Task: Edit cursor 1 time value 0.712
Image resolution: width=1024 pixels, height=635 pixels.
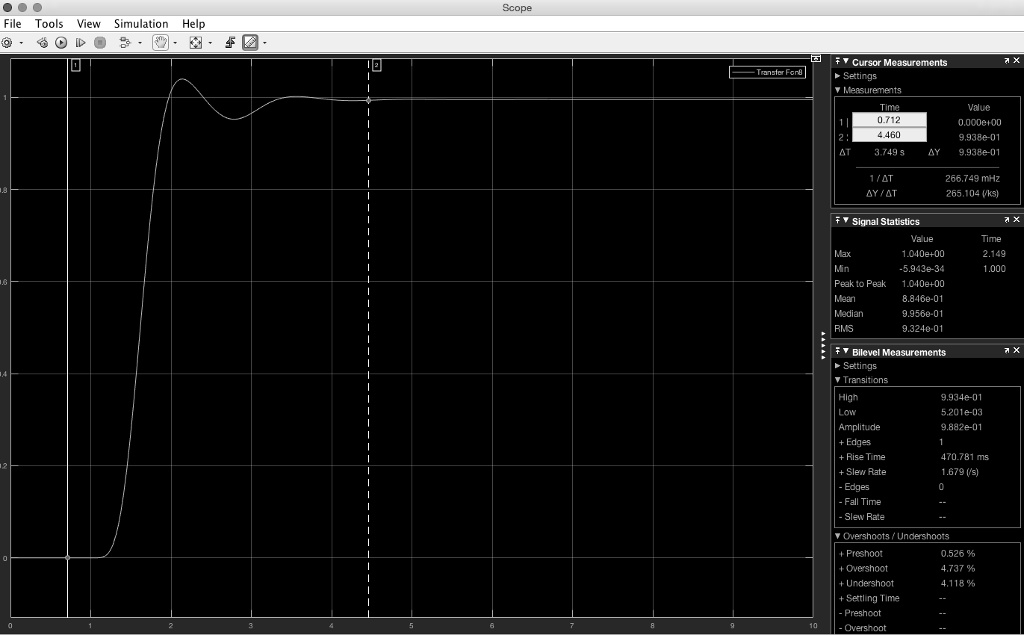Action: click(x=889, y=119)
